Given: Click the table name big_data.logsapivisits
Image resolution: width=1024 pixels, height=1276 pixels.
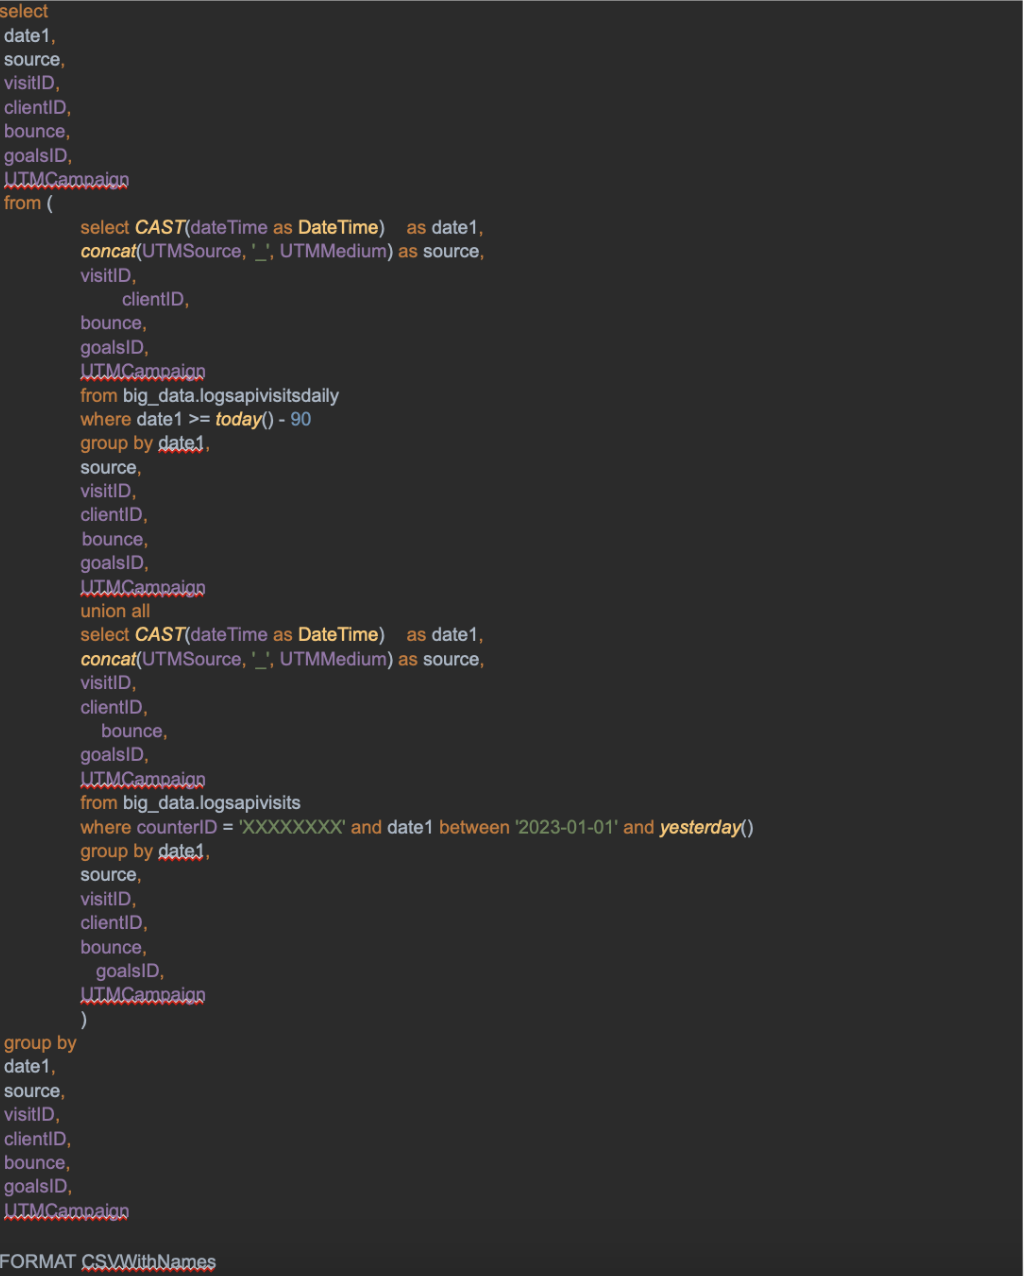Looking at the screenshot, I should coord(212,803).
